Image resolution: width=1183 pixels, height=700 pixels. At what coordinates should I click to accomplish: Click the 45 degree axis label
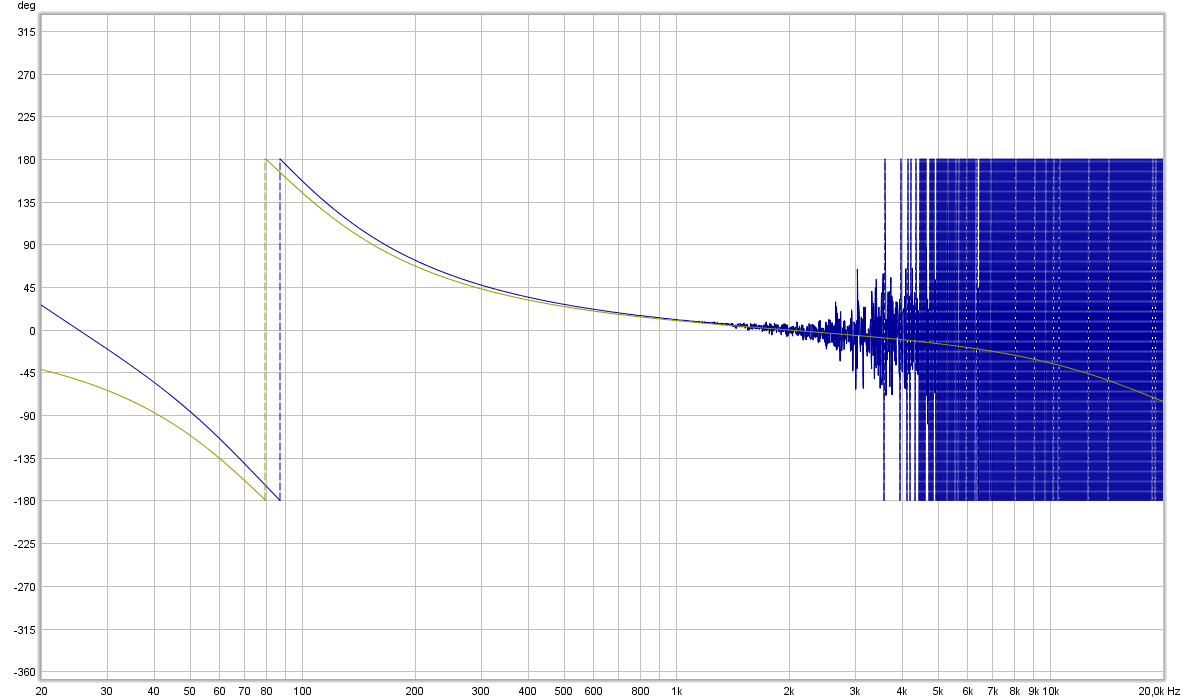click(29, 288)
